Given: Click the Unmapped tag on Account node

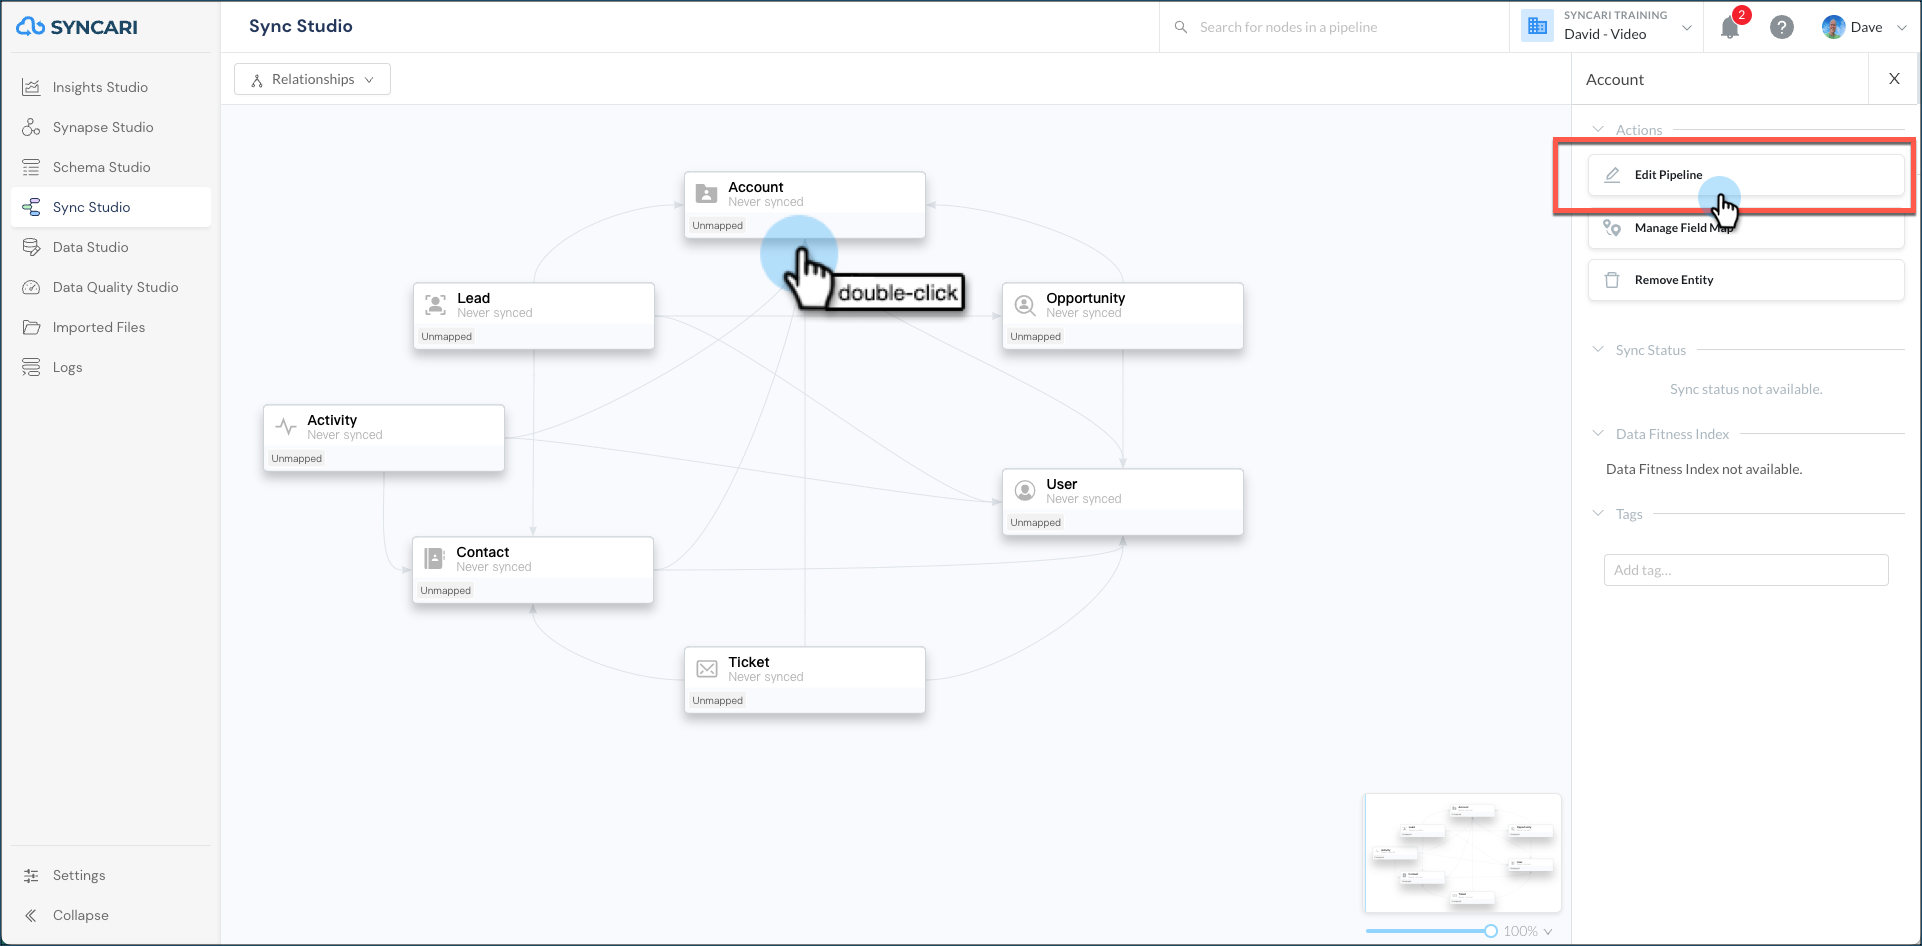Looking at the screenshot, I should pyautogui.click(x=718, y=226).
